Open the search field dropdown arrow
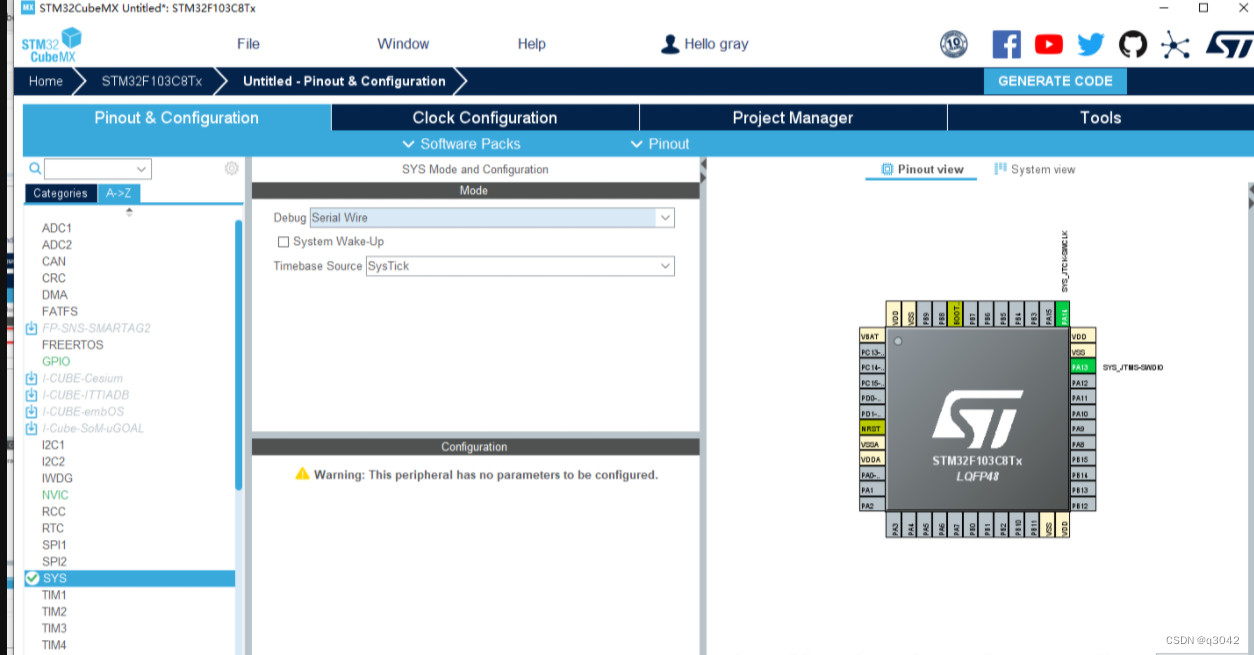Viewport: 1254px width, 655px height. click(x=142, y=169)
